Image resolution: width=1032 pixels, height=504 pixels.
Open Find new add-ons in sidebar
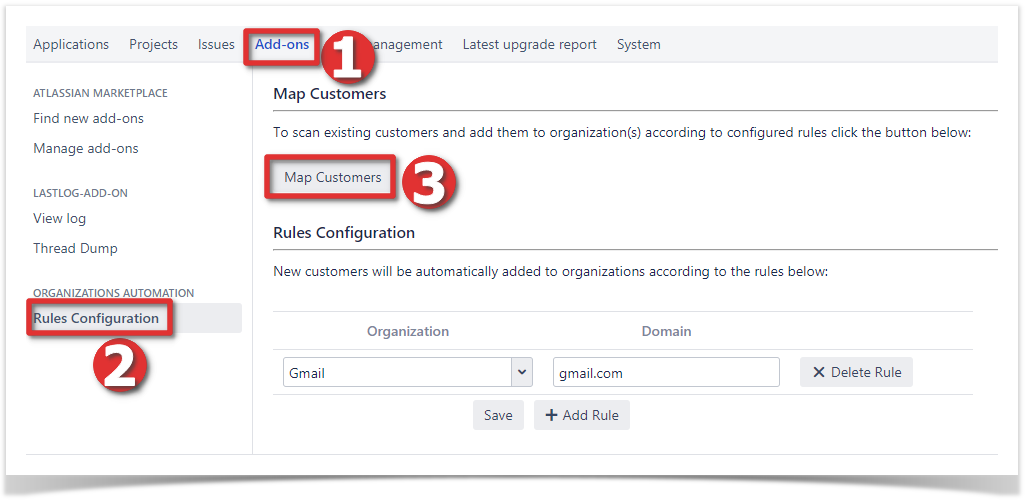pyautogui.click(x=88, y=118)
